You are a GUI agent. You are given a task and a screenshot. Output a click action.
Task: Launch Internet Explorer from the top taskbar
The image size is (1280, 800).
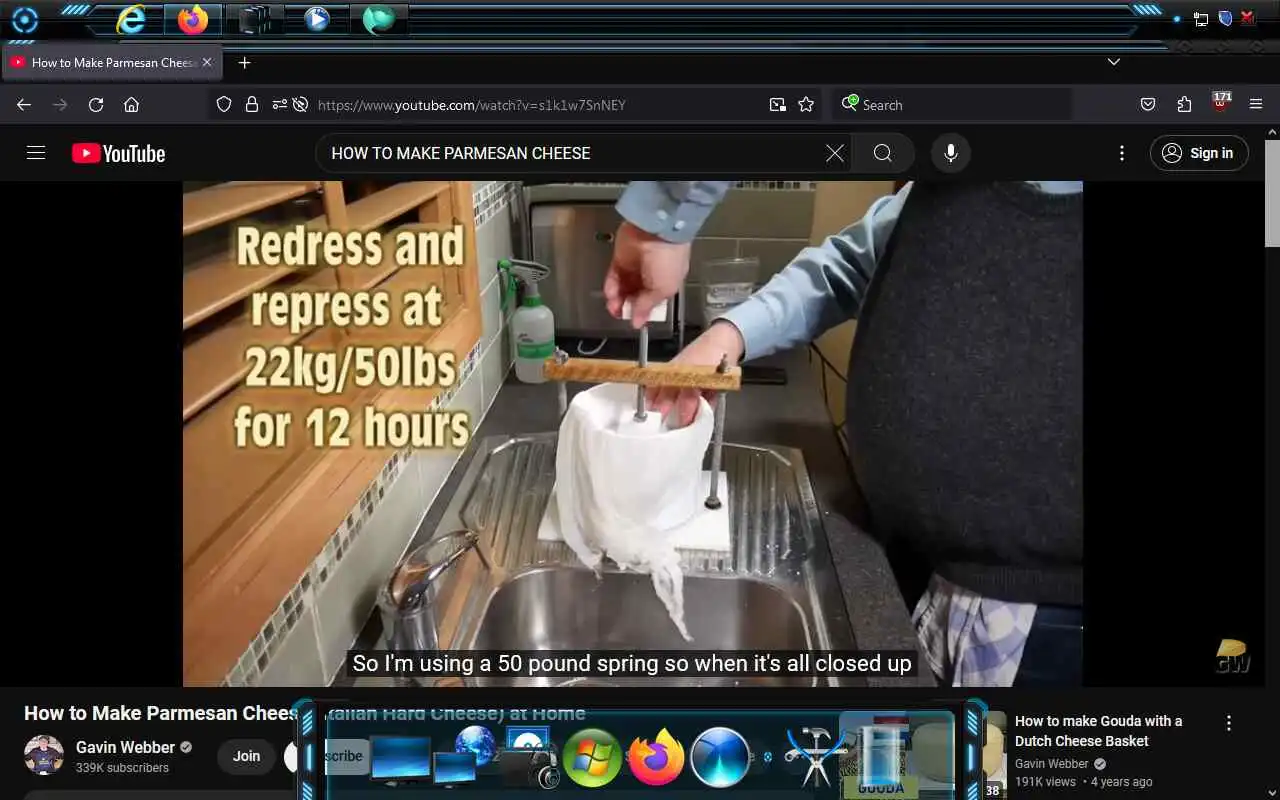point(131,20)
